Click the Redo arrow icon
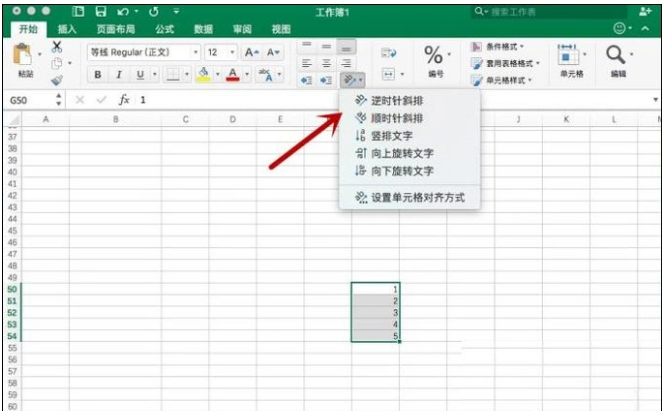This screenshot has height=411, width=663. click(154, 12)
